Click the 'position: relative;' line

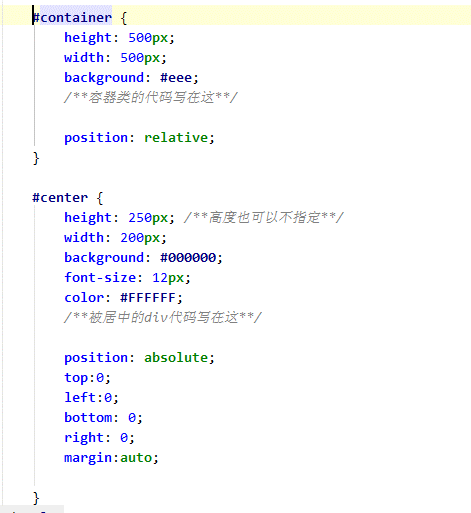click(x=139, y=138)
